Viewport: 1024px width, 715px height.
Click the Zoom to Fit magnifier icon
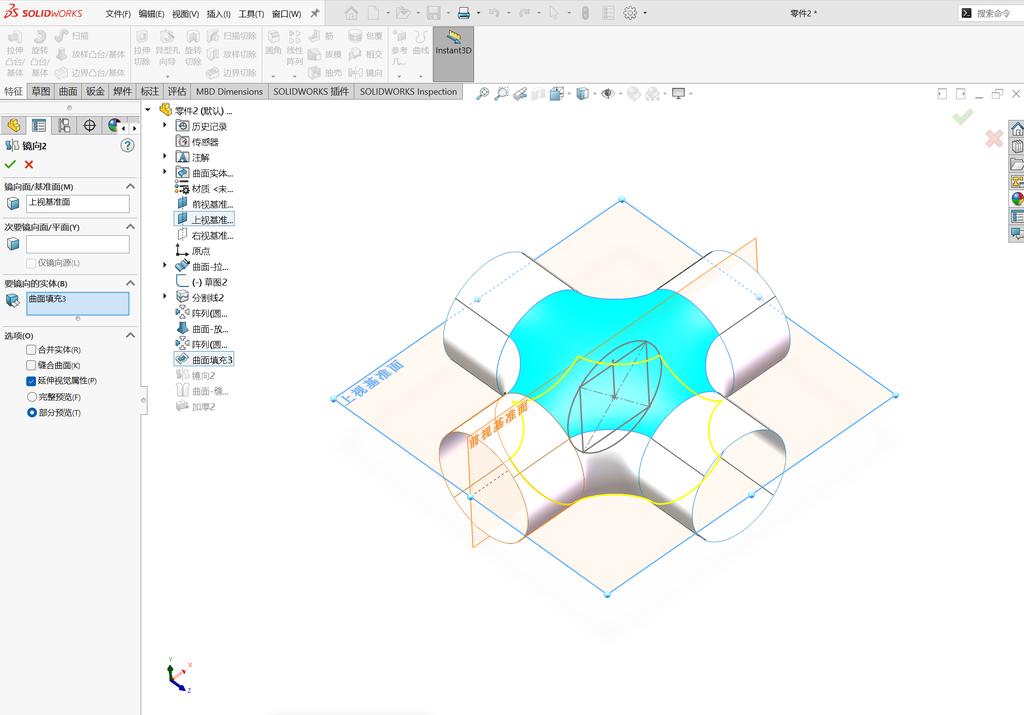click(483, 94)
